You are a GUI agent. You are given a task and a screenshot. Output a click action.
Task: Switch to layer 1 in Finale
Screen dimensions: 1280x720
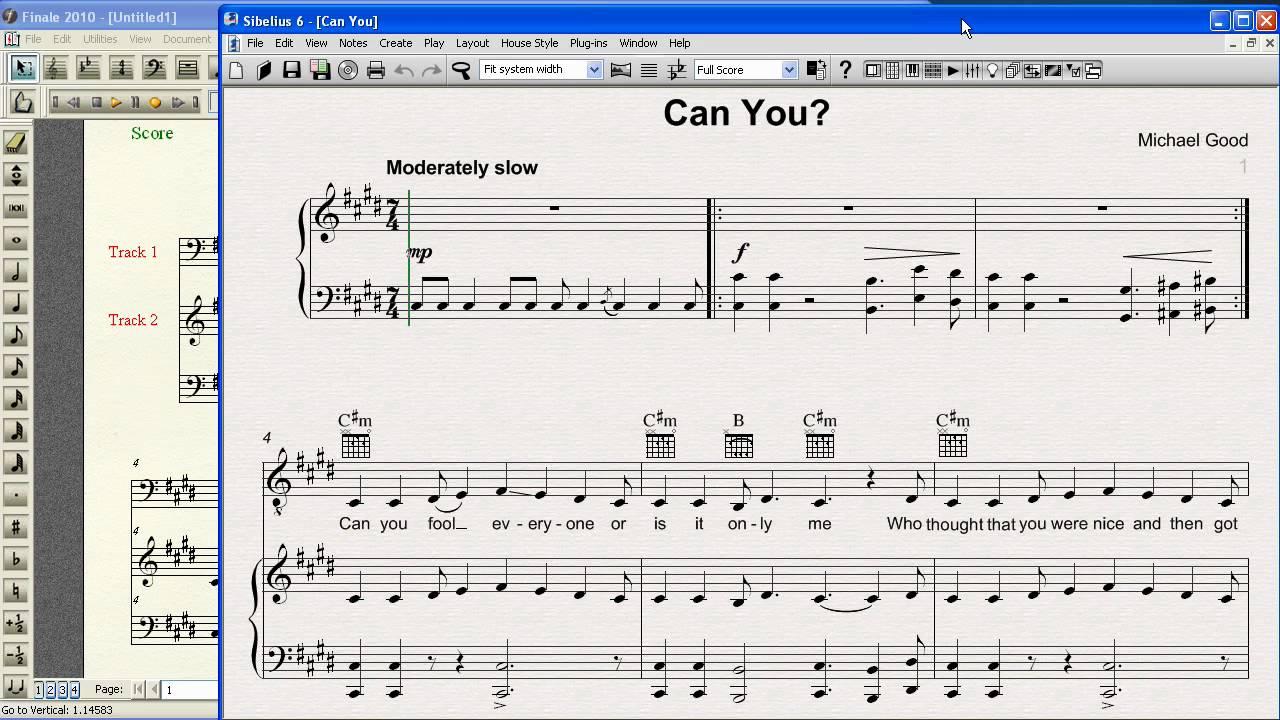(x=39, y=690)
